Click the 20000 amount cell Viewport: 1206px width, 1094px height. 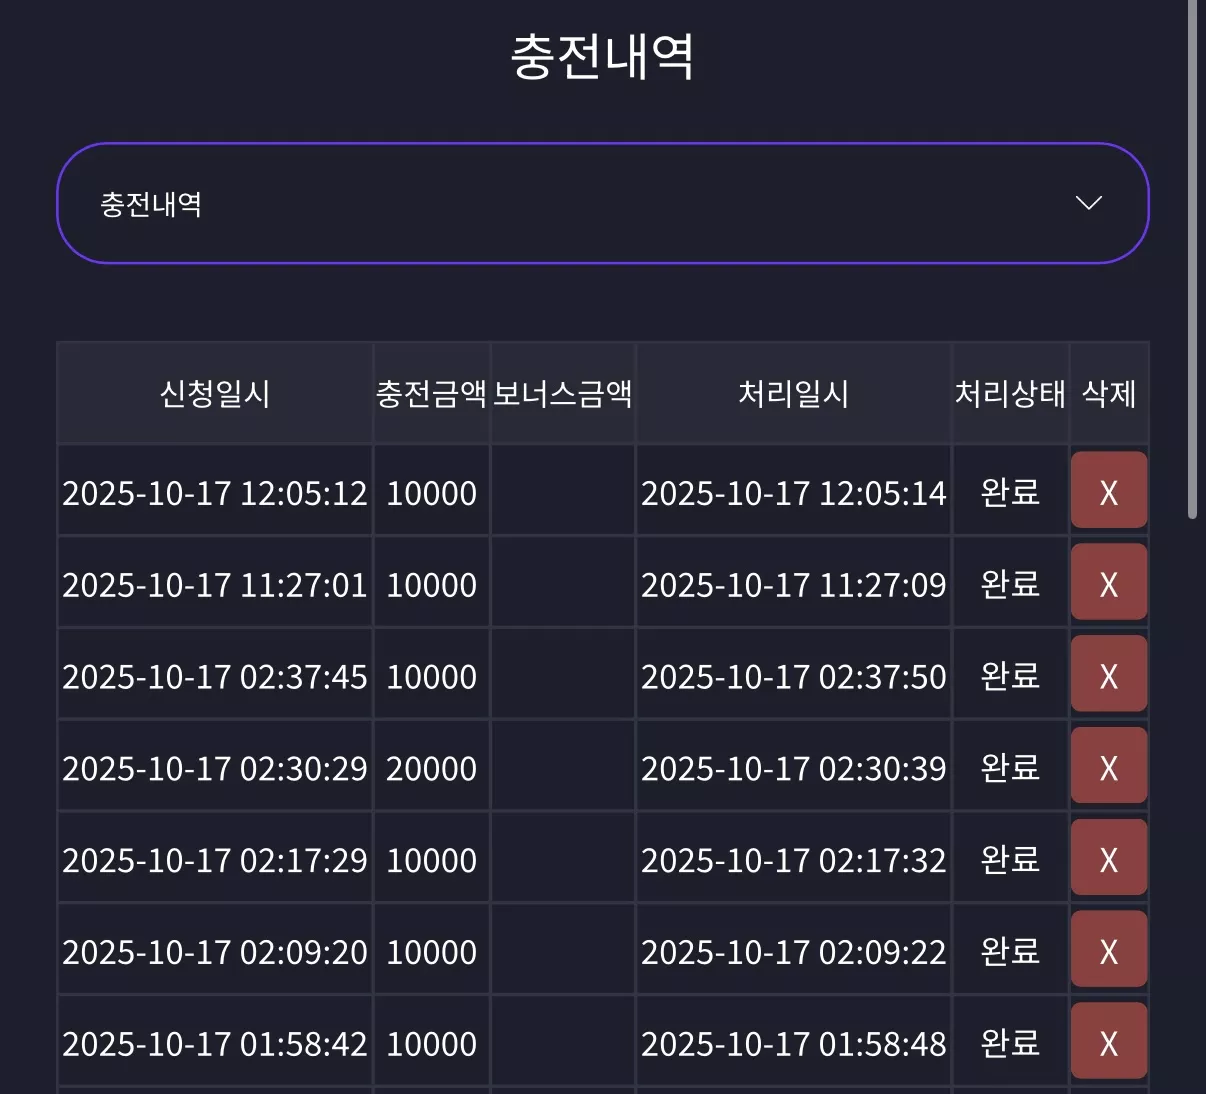tap(431, 768)
